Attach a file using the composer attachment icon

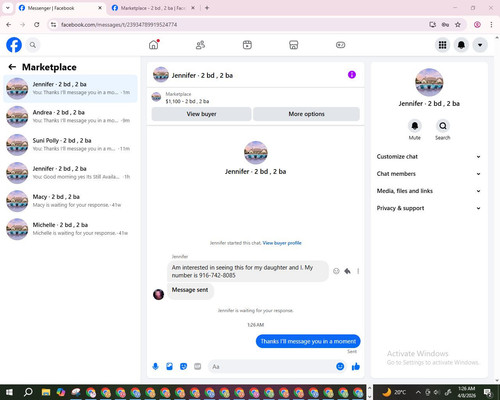pyautogui.click(x=169, y=367)
